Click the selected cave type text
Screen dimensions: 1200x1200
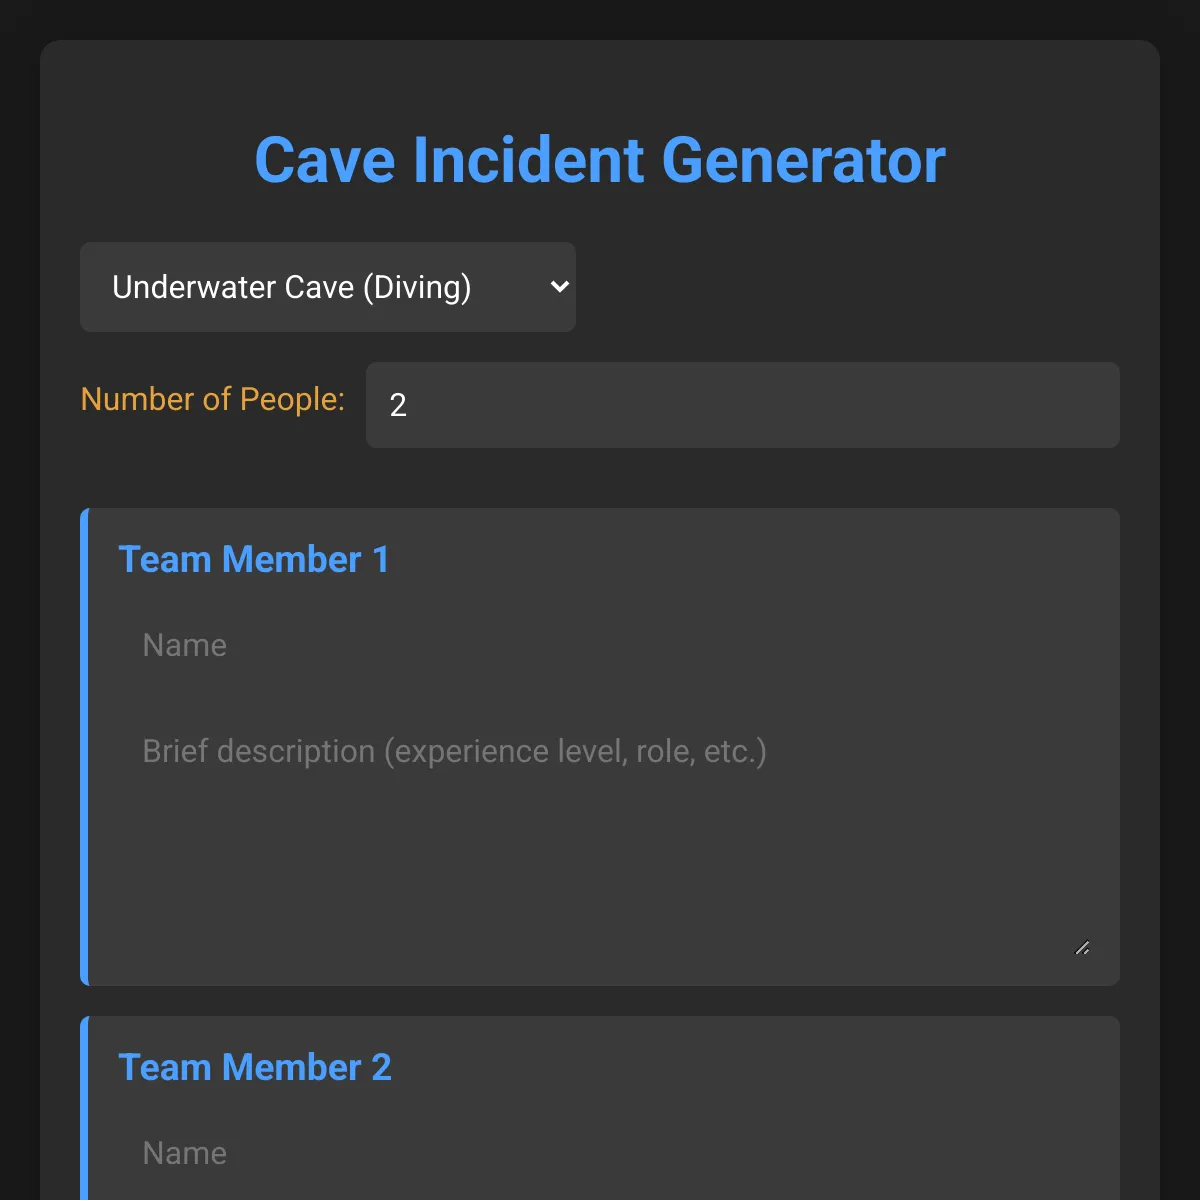point(291,287)
